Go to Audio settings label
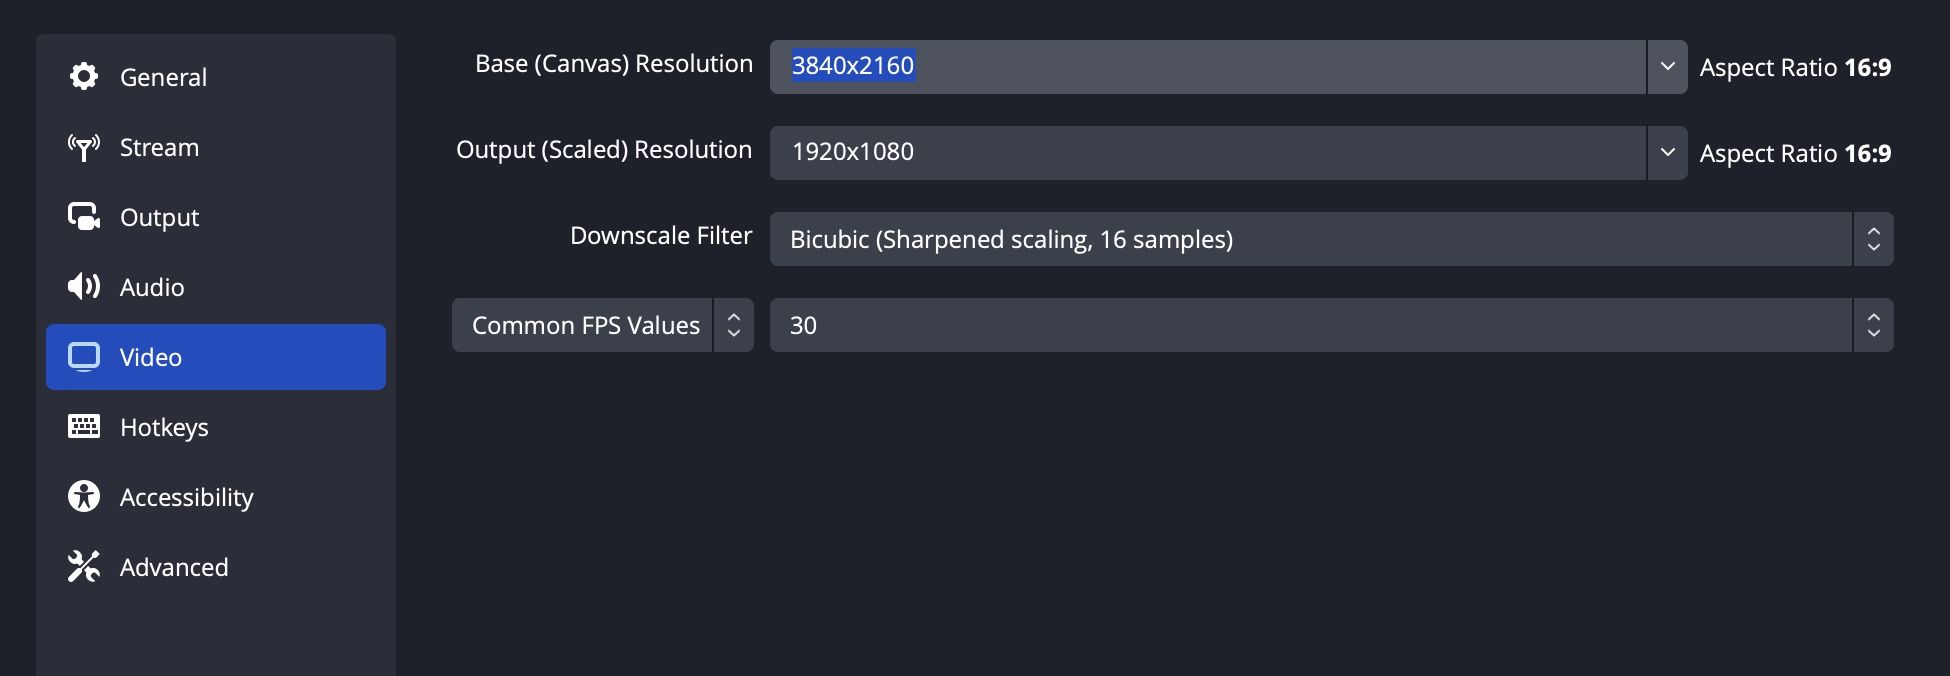1950x676 pixels. pyautogui.click(x=152, y=287)
